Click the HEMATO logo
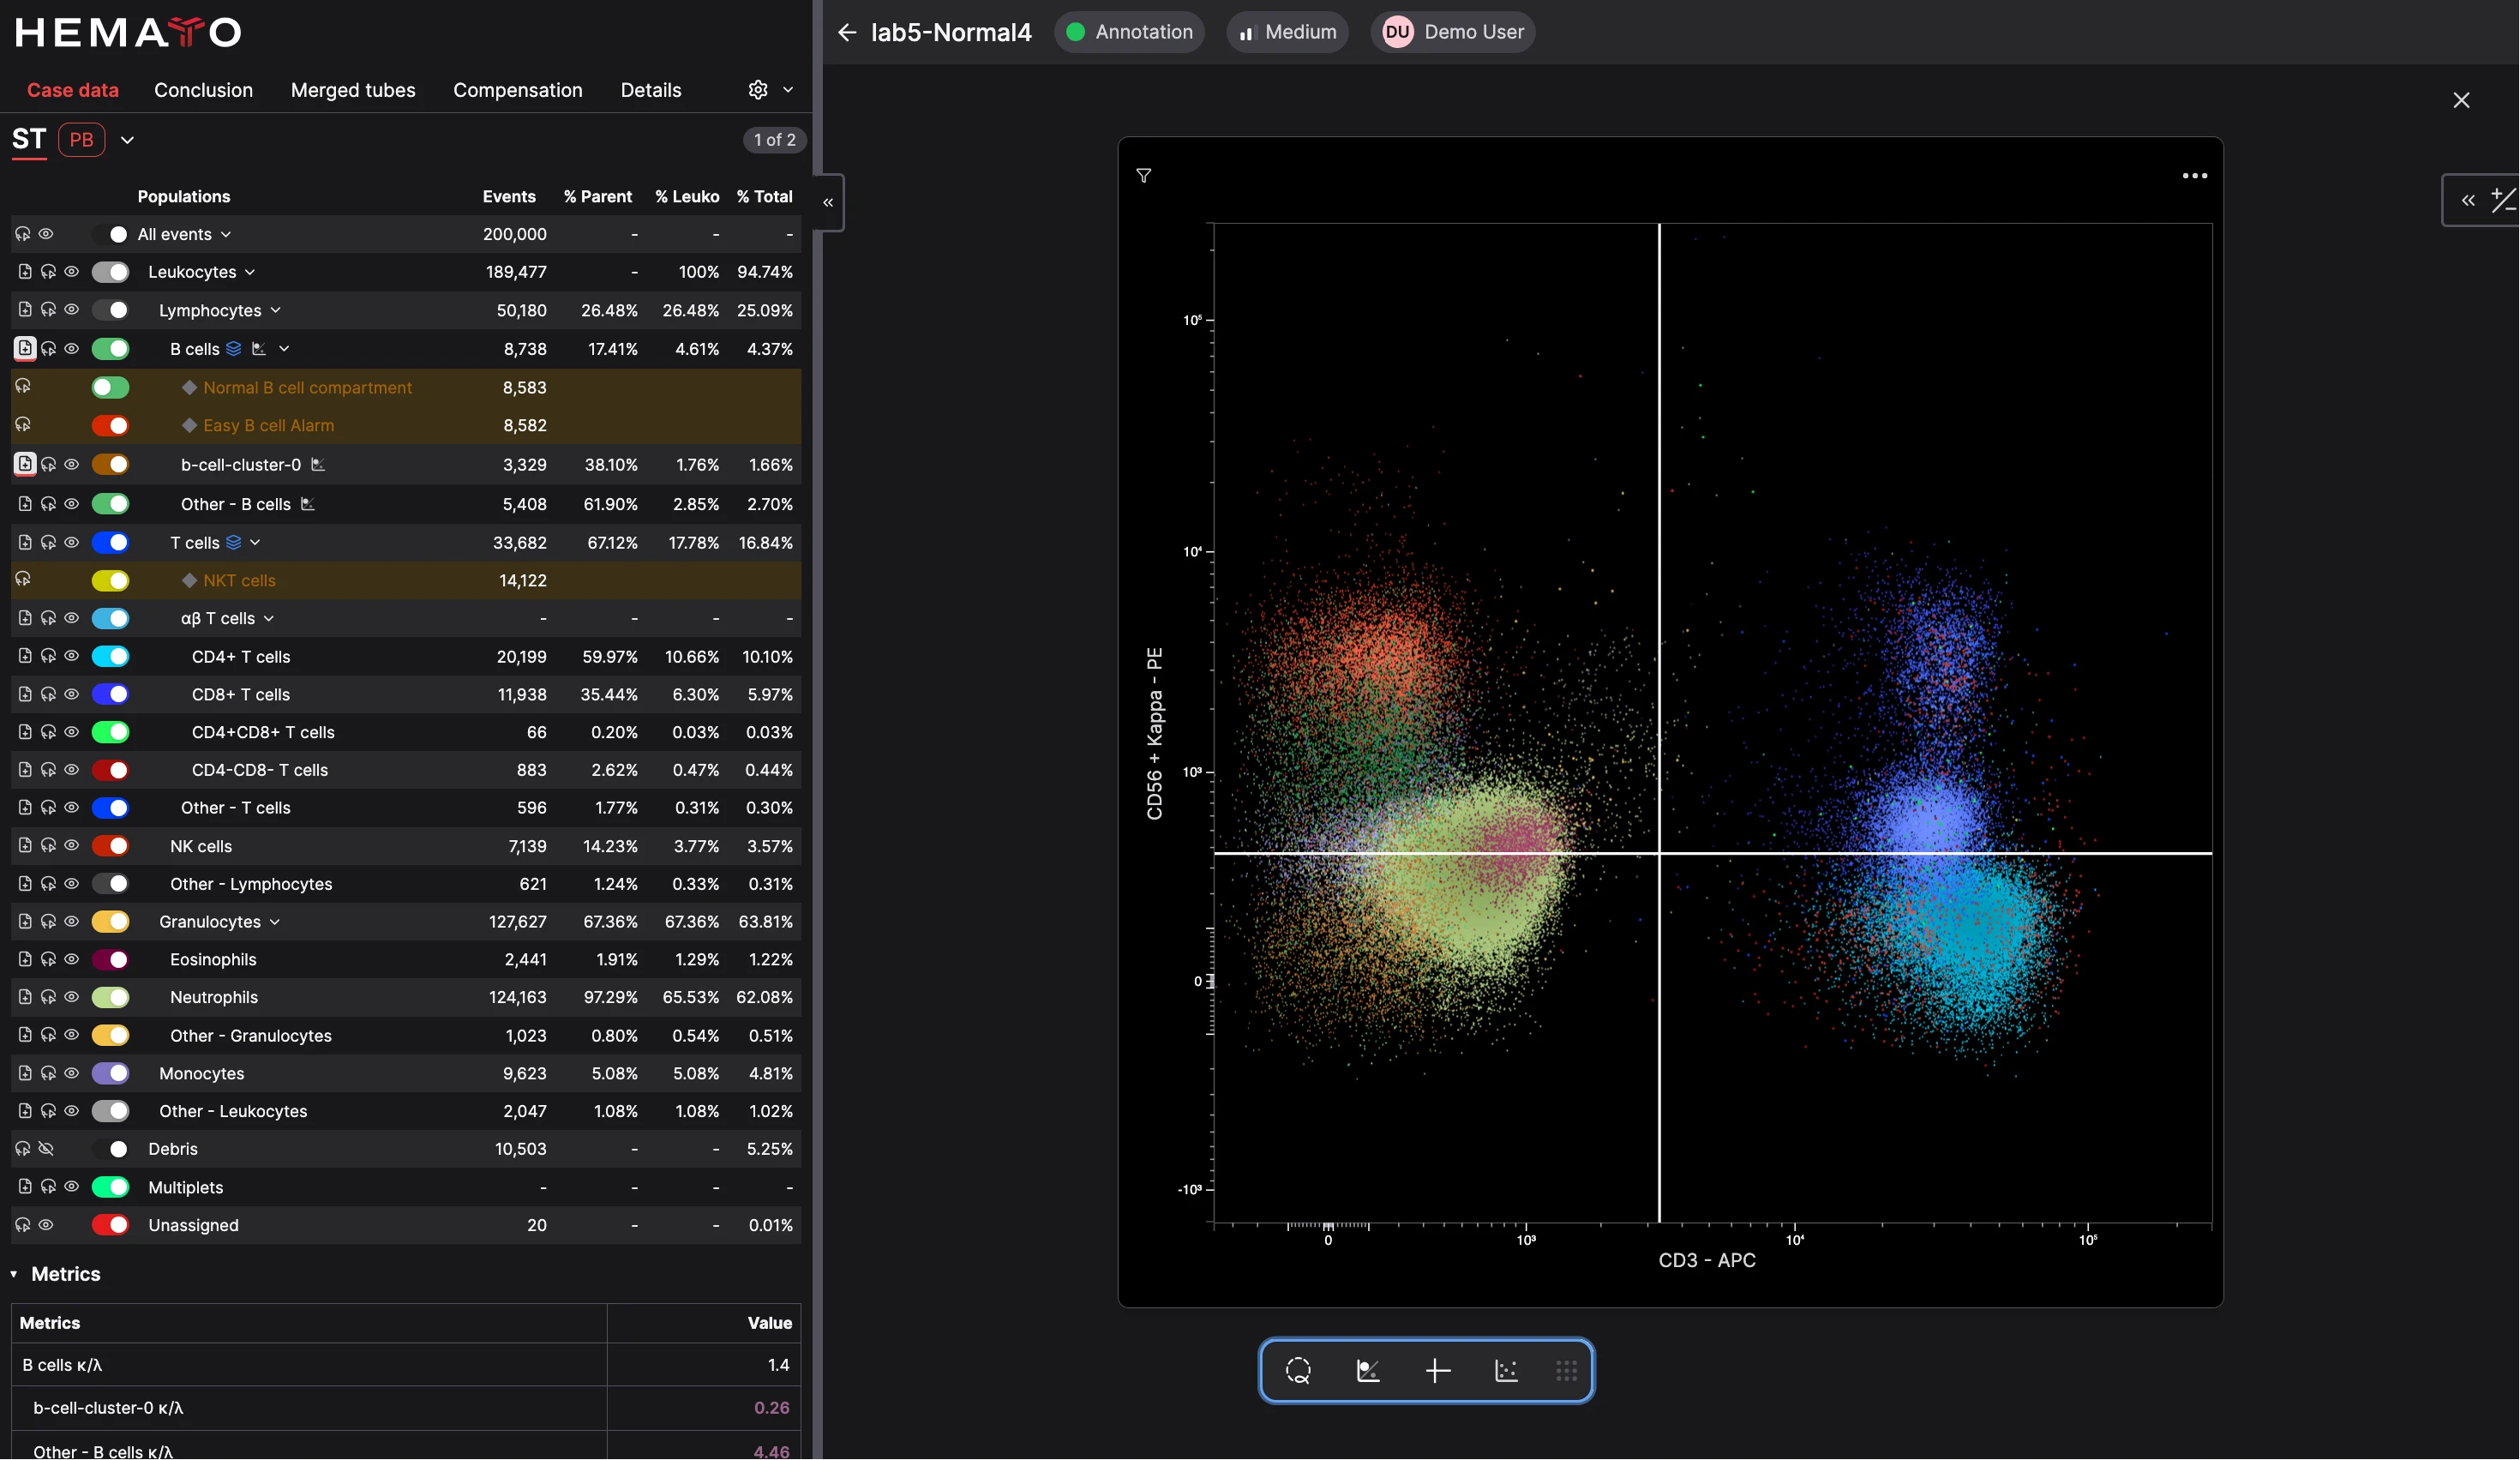 (x=128, y=32)
